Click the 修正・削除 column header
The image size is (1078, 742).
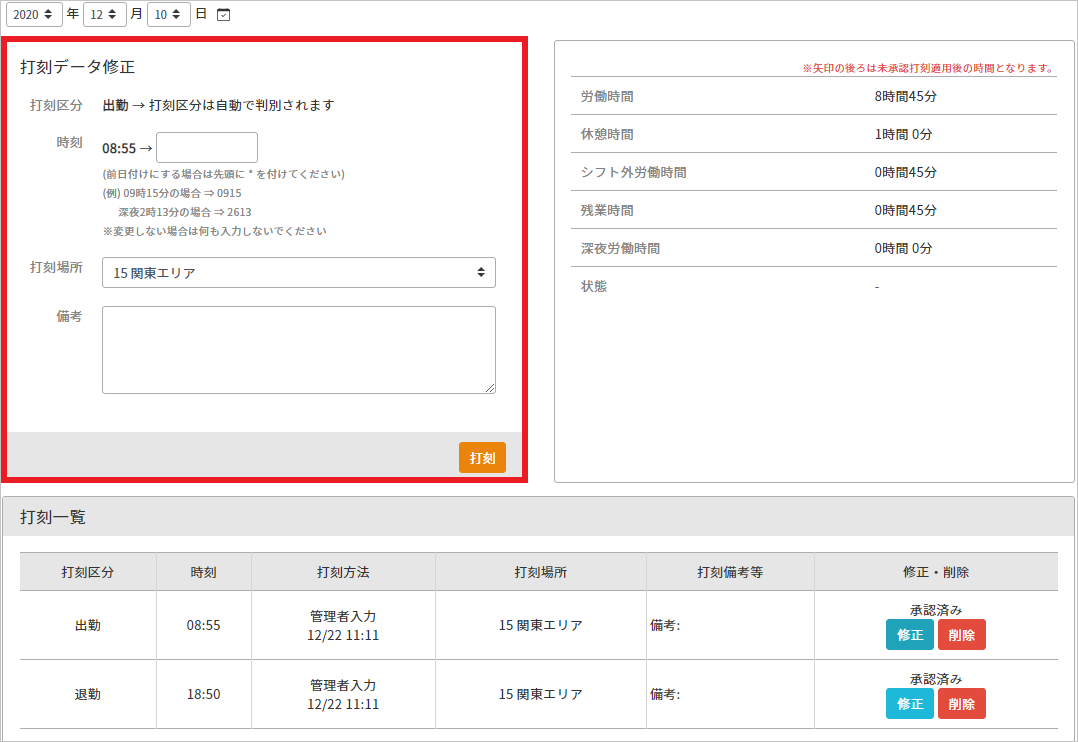[935, 572]
